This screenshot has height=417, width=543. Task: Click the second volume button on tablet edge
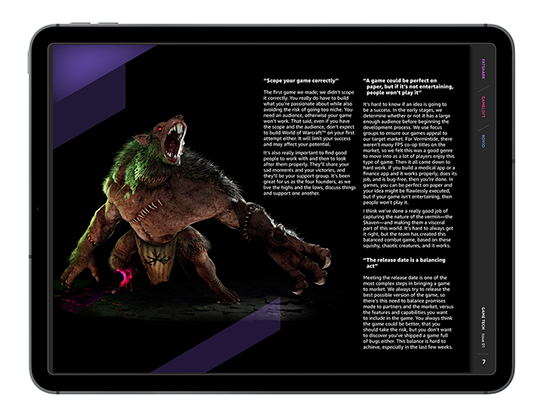(x=107, y=24)
